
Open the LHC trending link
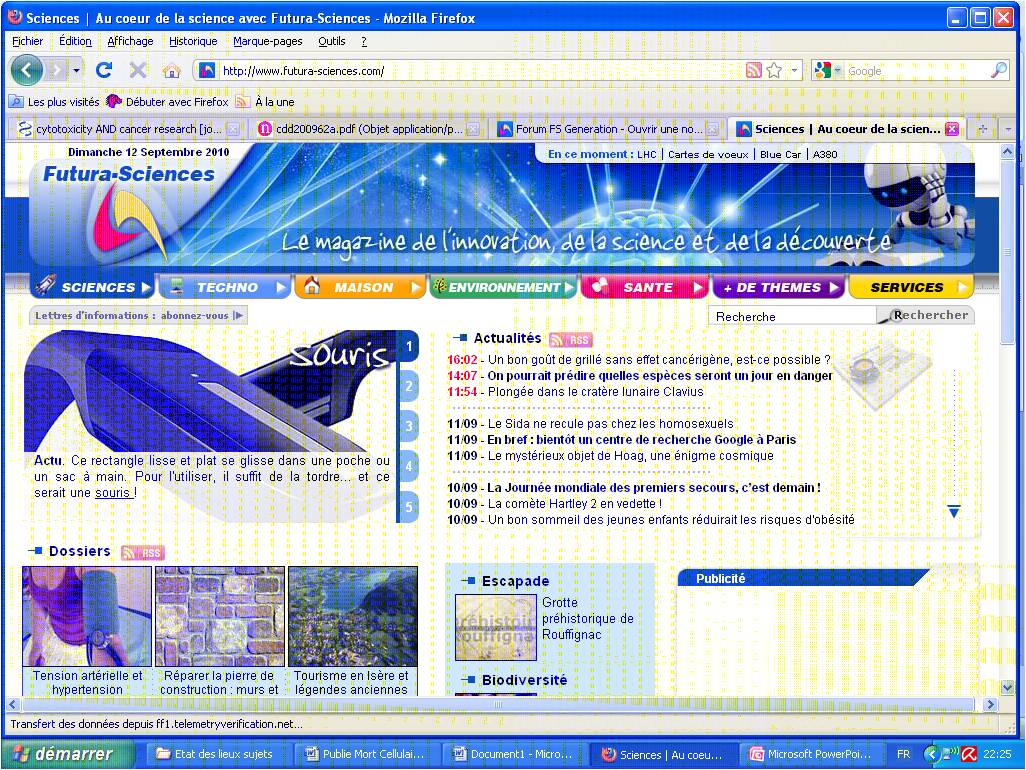tap(646, 154)
